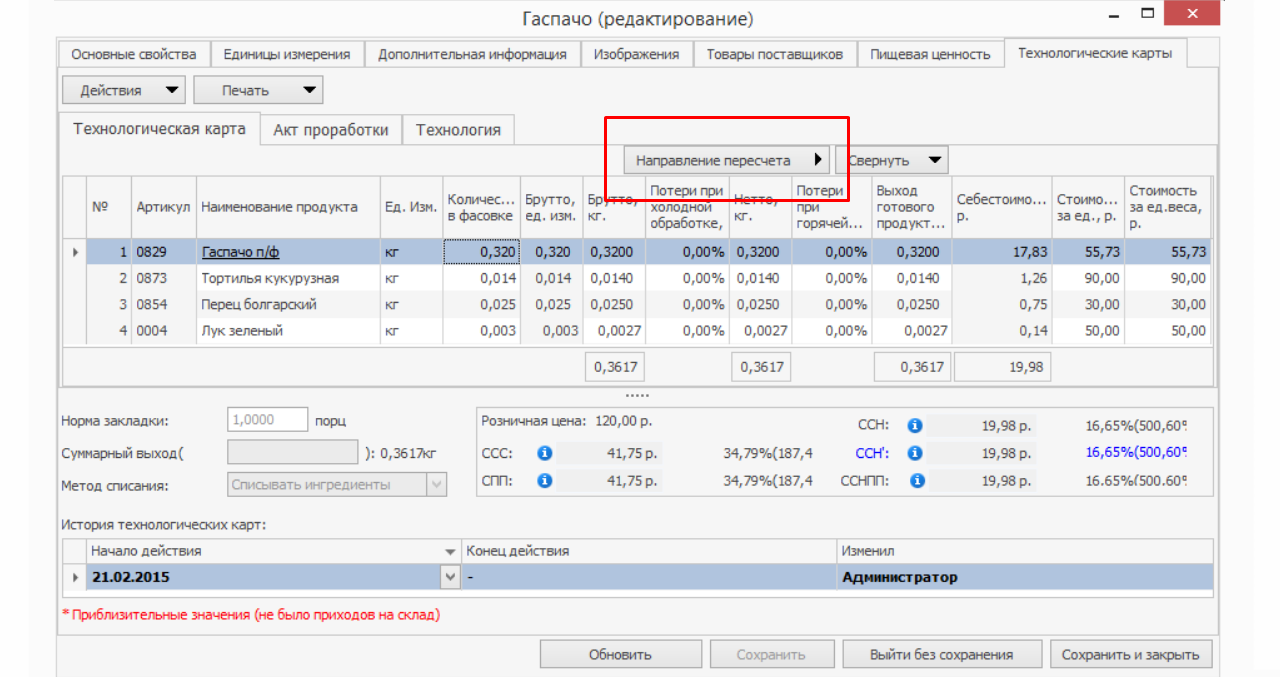1280x677 pixels.
Task: Switch to the Акт проработки sub-tab
Action: tap(331, 130)
